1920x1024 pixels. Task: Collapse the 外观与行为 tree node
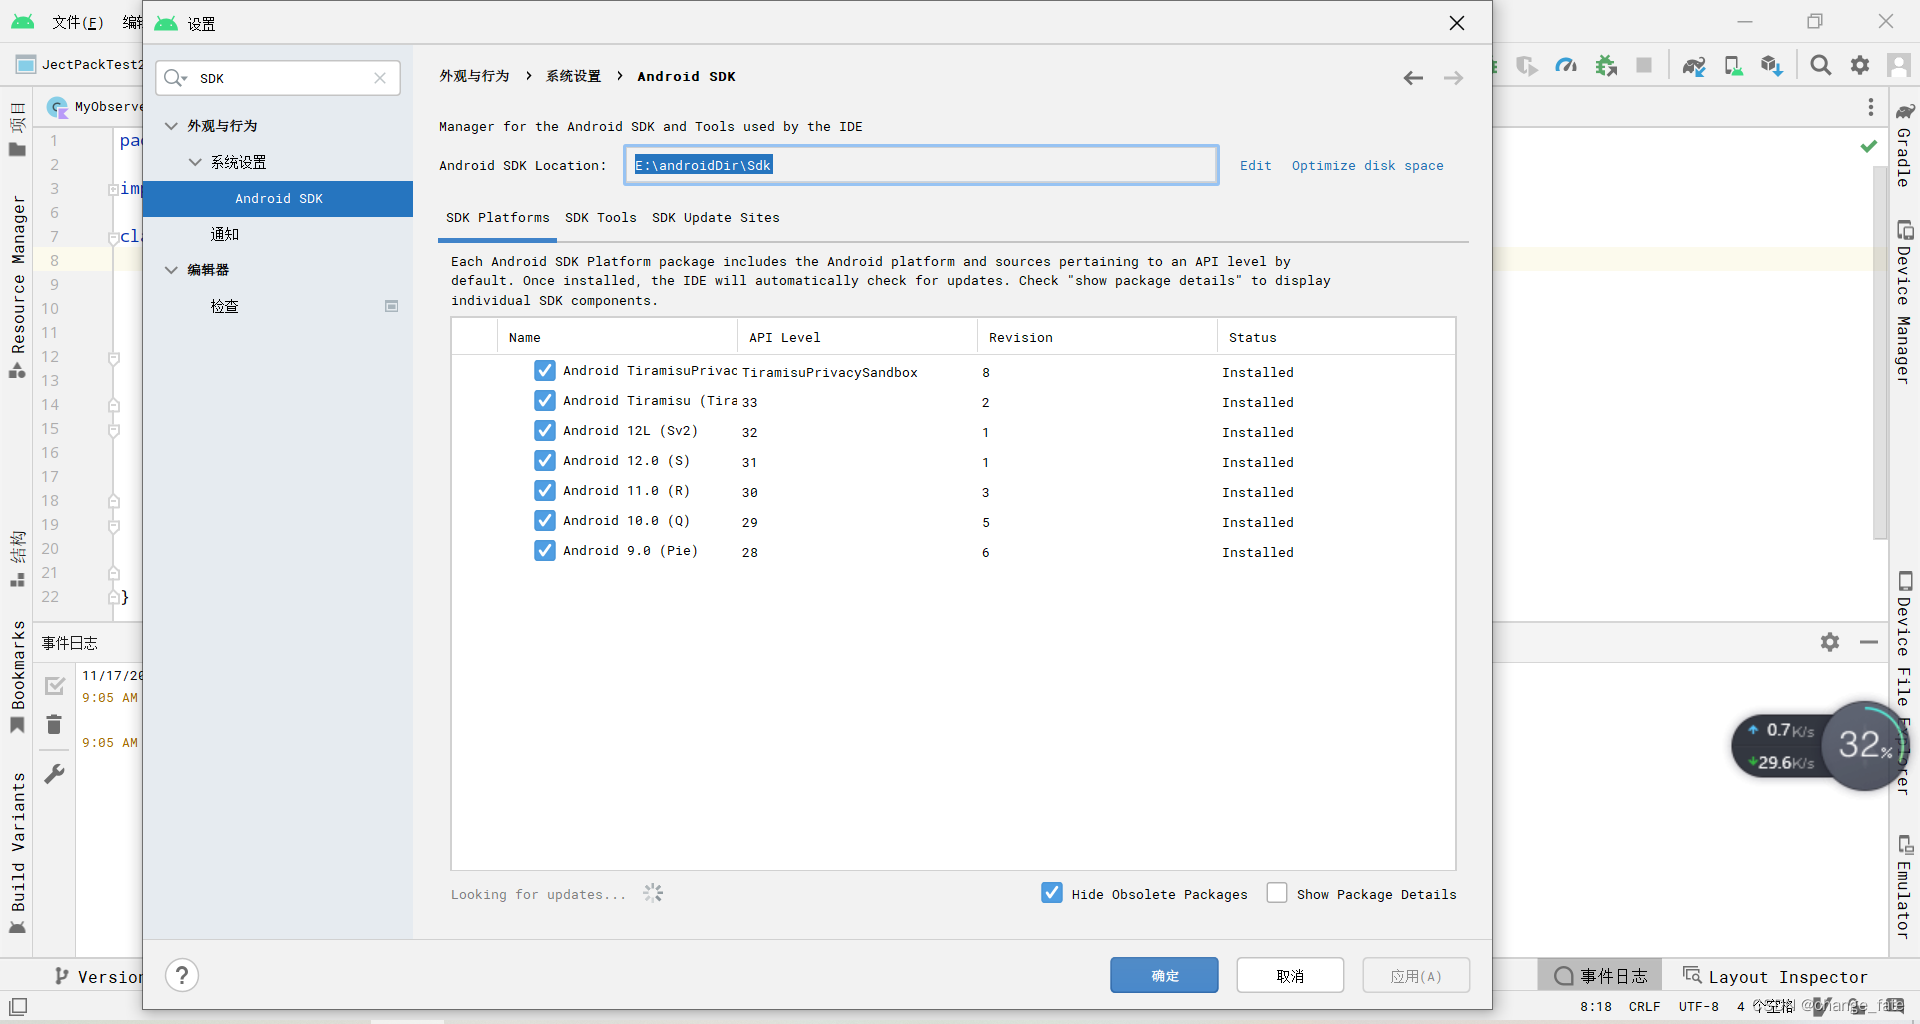tap(171, 126)
